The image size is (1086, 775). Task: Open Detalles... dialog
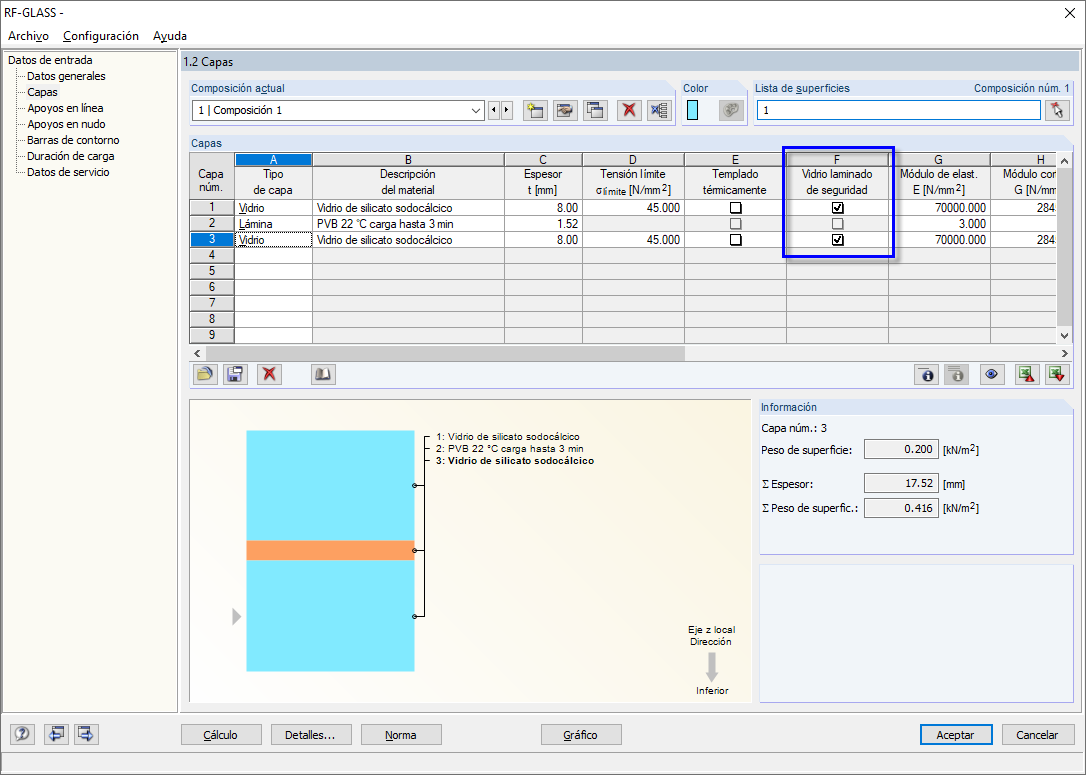click(311, 735)
